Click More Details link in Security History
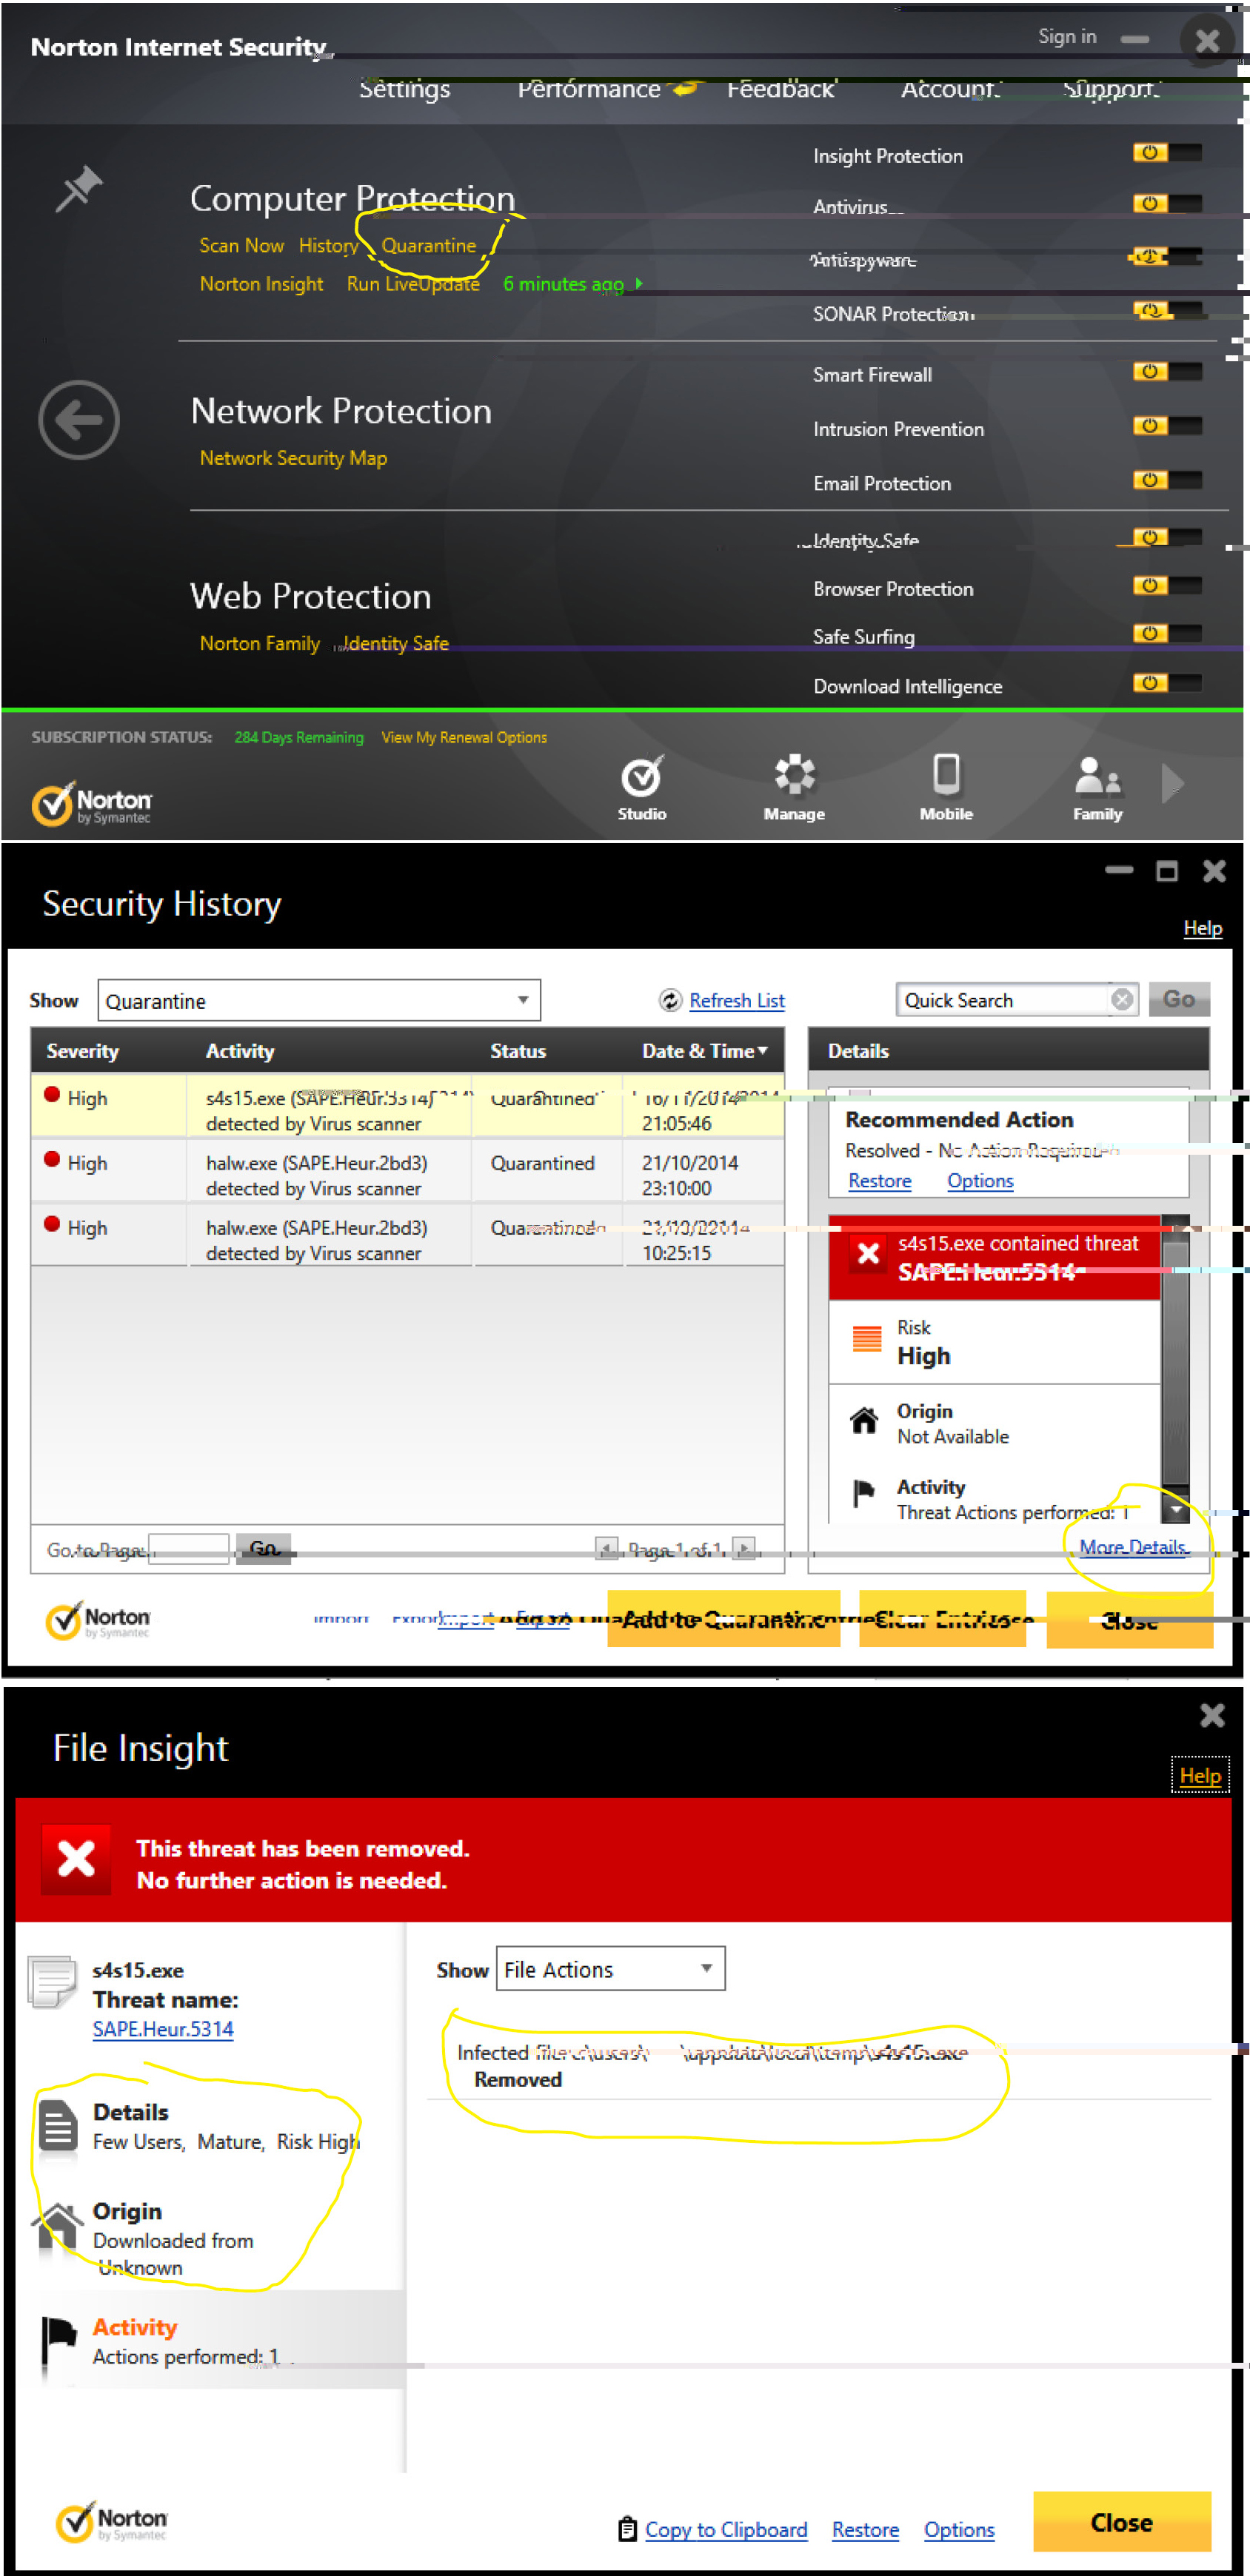 [1134, 1546]
